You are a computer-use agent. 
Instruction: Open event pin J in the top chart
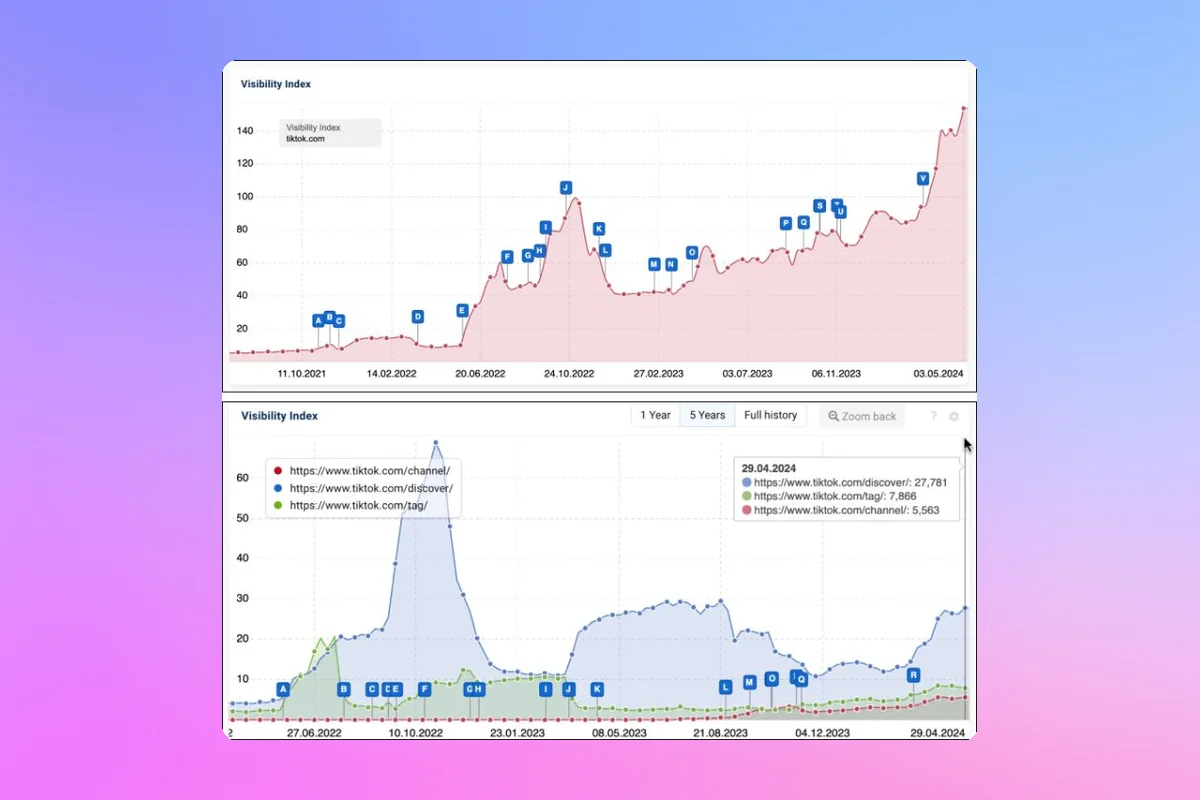tap(566, 188)
